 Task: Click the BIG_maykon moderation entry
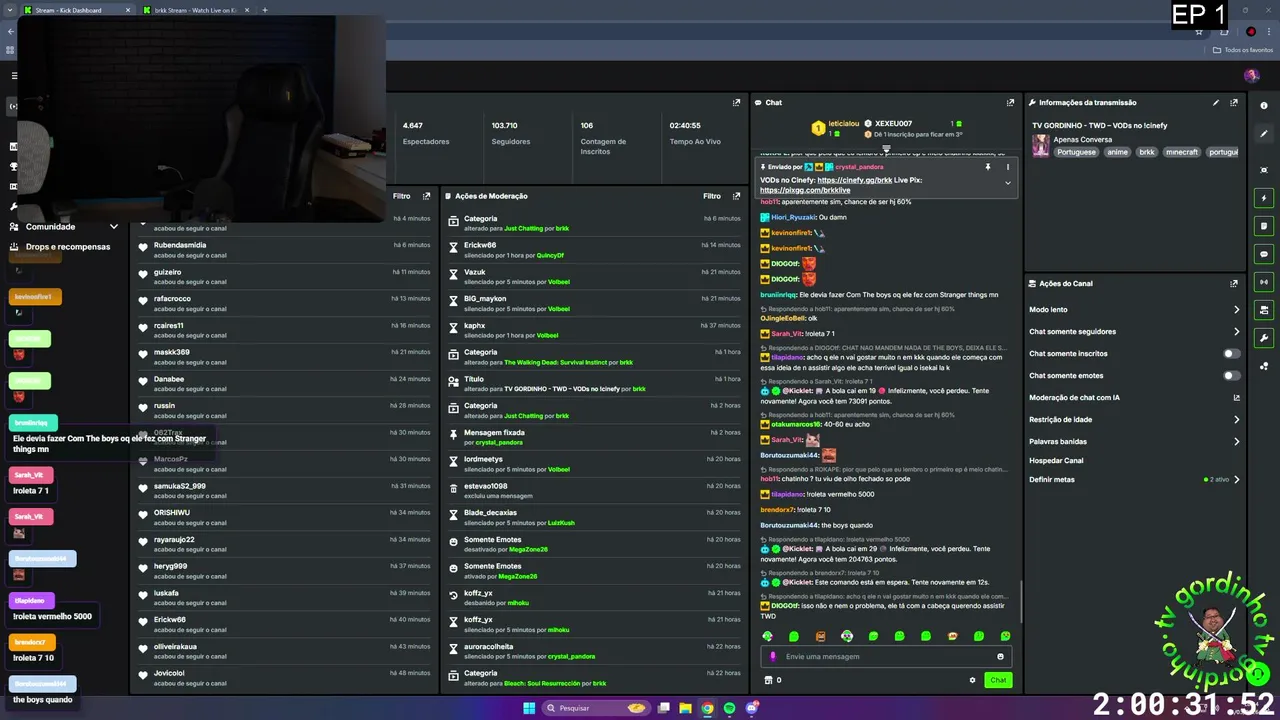pyautogui.click(x=595, y=303)
